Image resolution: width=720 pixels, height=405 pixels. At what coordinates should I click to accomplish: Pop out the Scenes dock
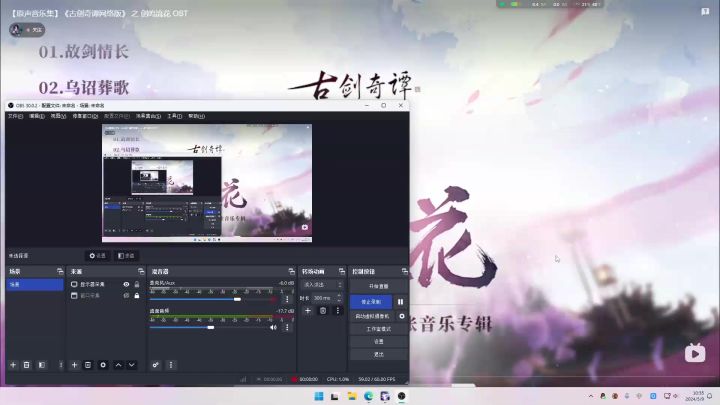[x=60, y=271]
